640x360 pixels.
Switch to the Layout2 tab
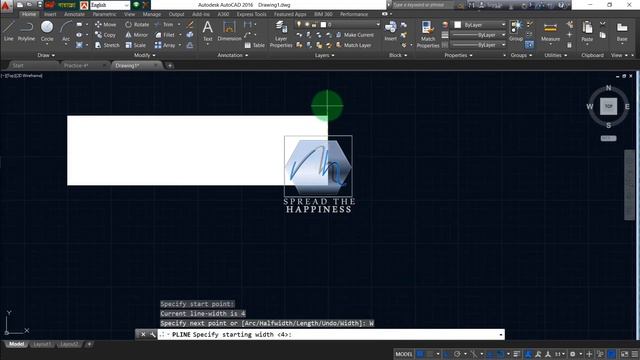click(x=69, y=344)
